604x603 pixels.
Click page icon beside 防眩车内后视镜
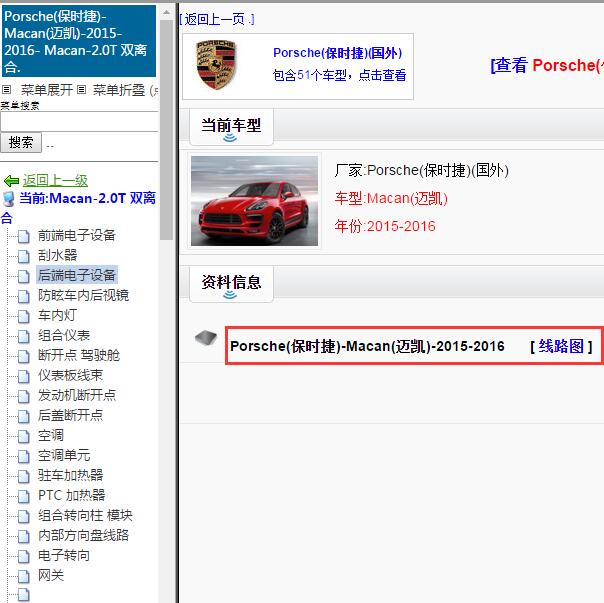tap(23, 296)
